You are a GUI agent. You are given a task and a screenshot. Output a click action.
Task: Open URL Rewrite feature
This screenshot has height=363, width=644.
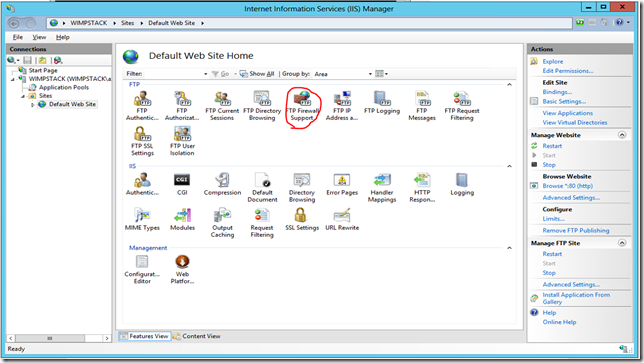point(342,219)
